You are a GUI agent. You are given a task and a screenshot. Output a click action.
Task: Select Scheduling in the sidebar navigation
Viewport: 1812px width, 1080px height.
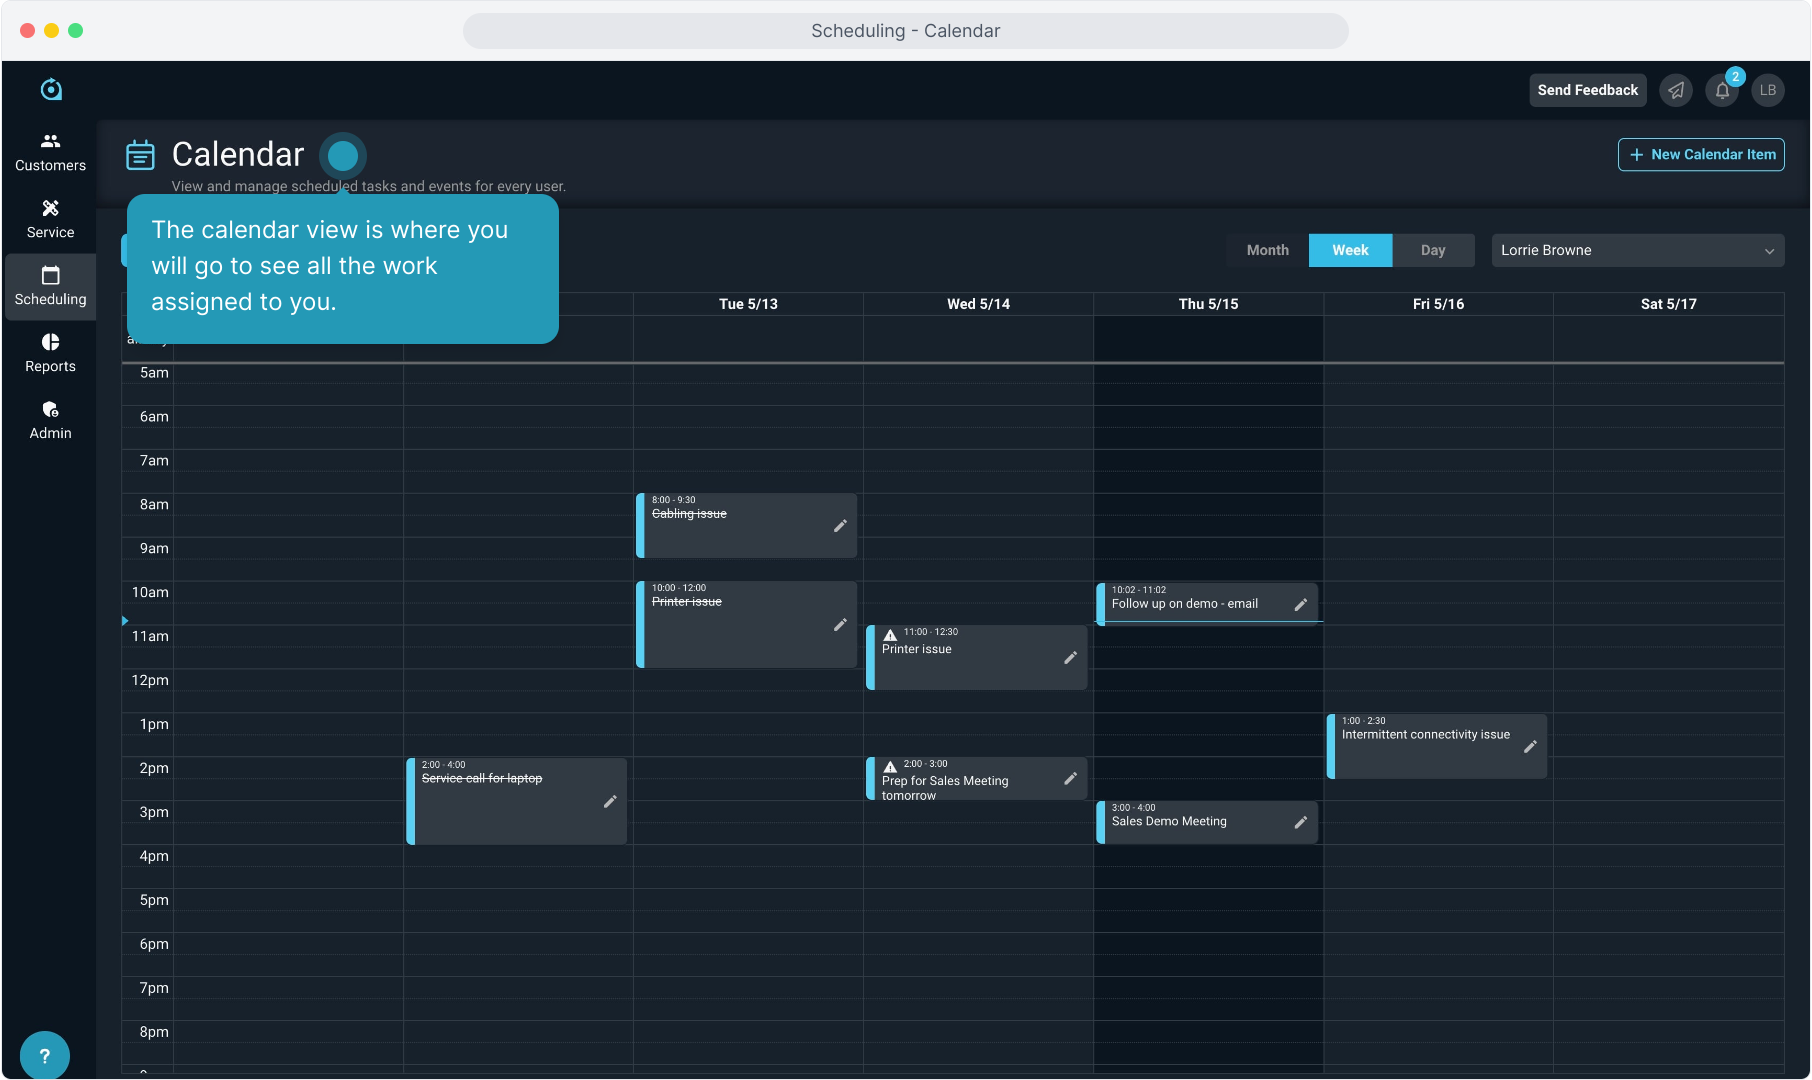click(50, 286)
